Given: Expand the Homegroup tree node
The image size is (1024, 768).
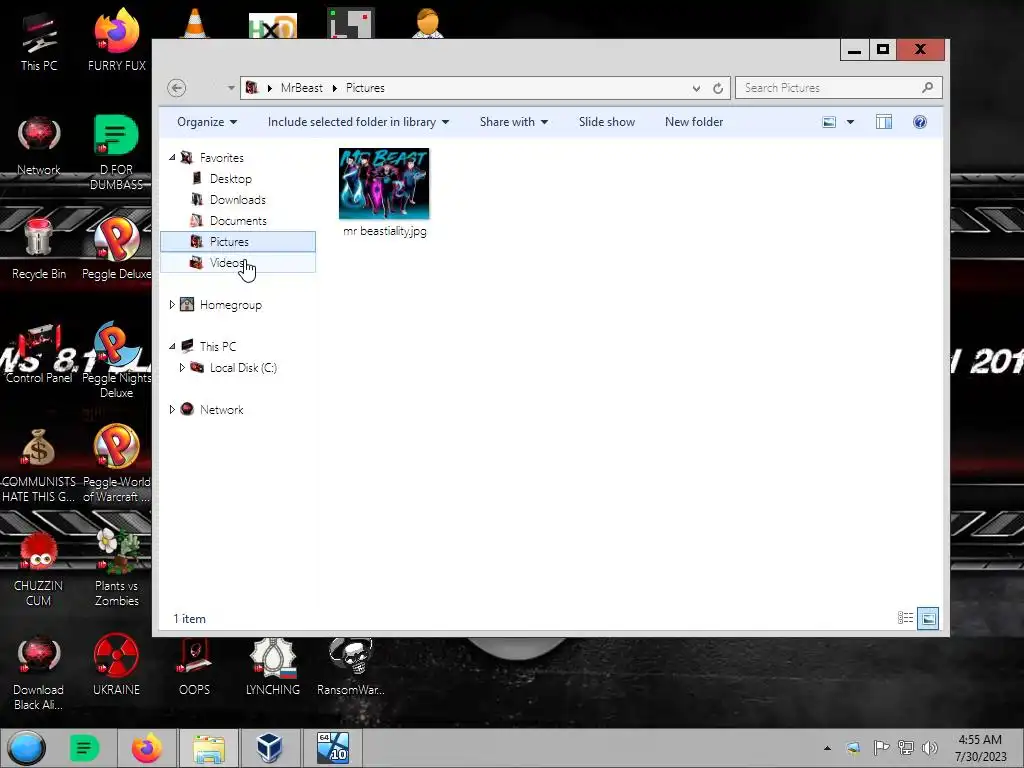Looking at the screenshot, I should 172,304.
